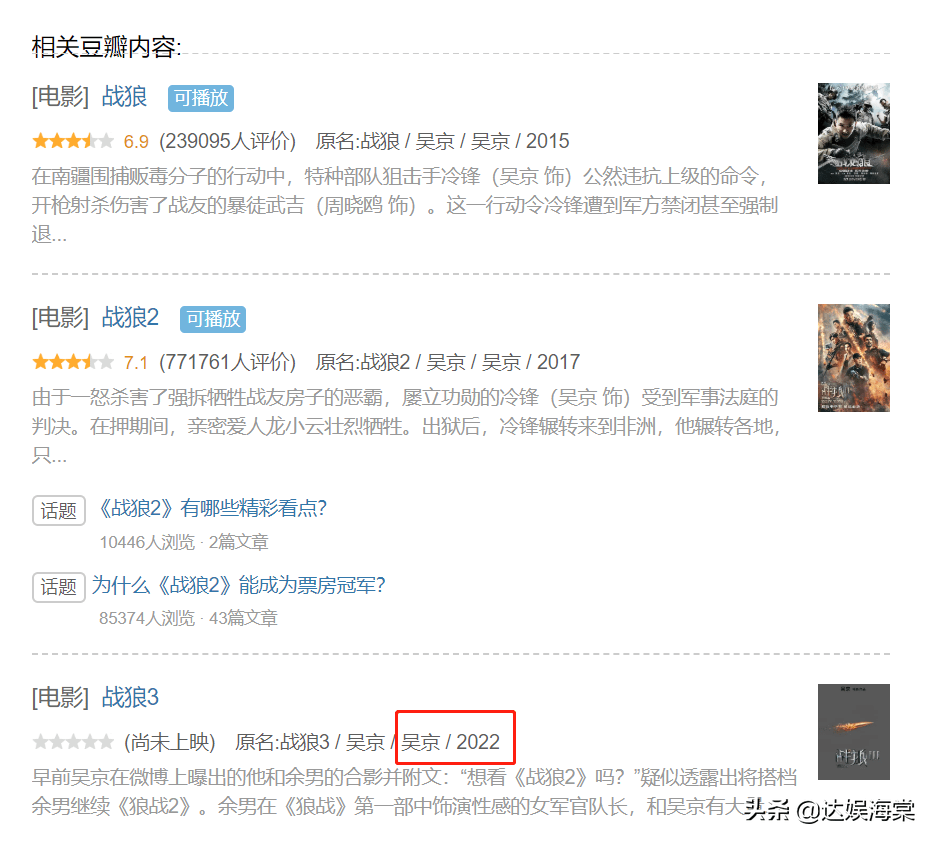Open topic 为什么《战狼2》能成为票房冠军?

239,585
